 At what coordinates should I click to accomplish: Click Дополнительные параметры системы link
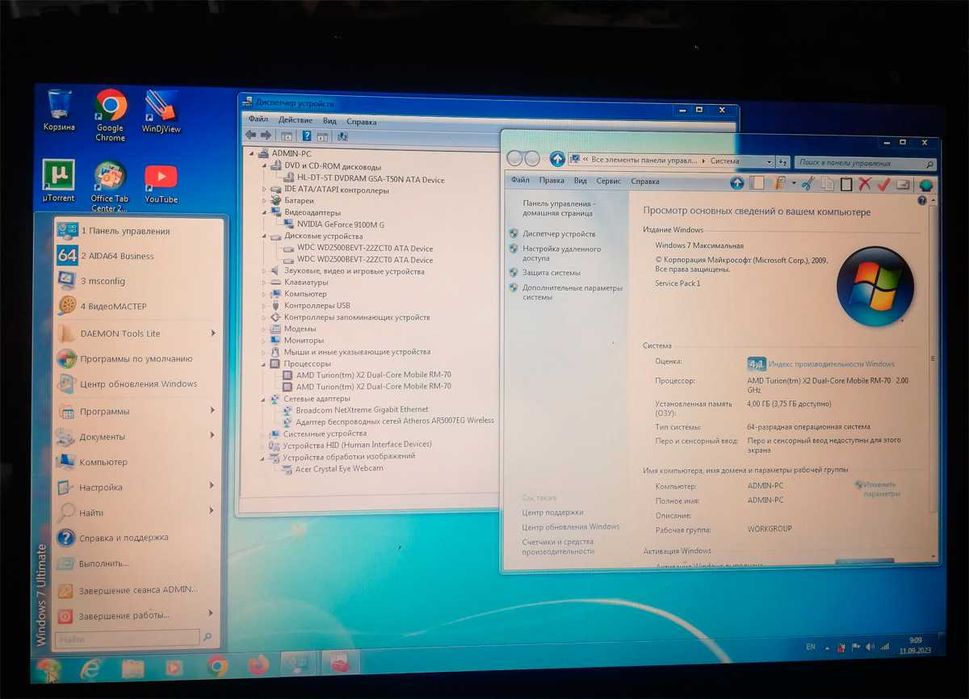572,292
